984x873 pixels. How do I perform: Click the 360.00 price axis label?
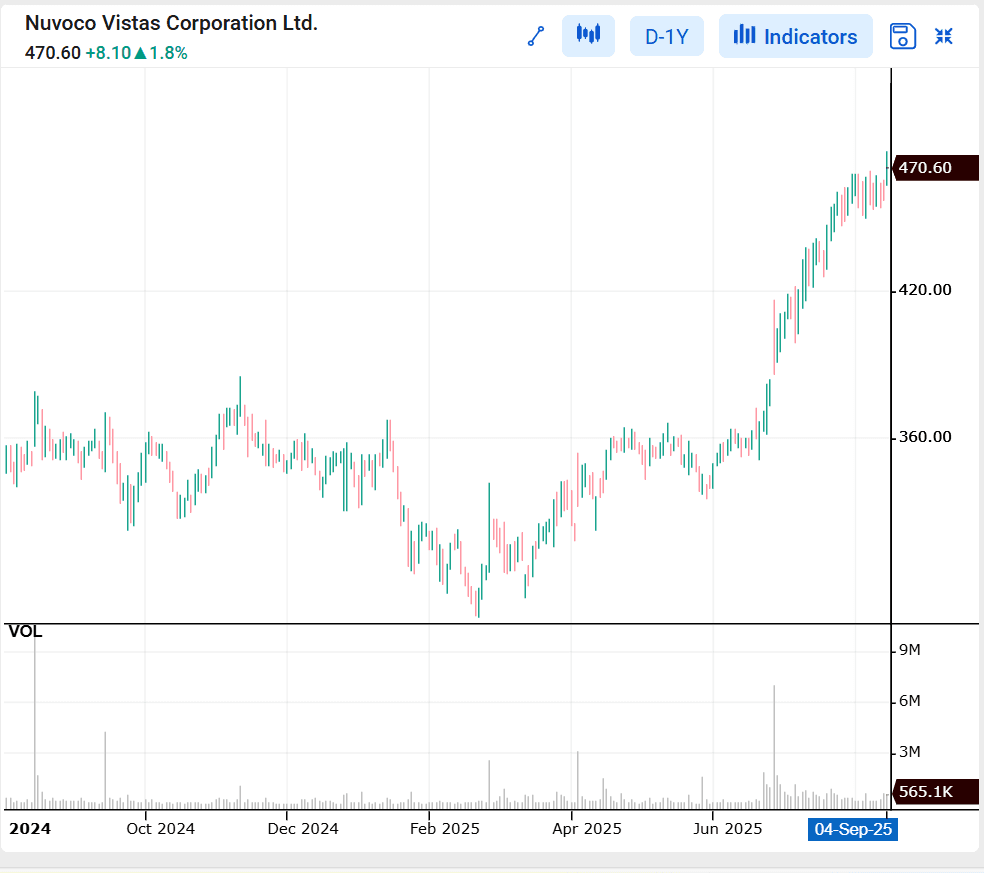pos(925,437)
